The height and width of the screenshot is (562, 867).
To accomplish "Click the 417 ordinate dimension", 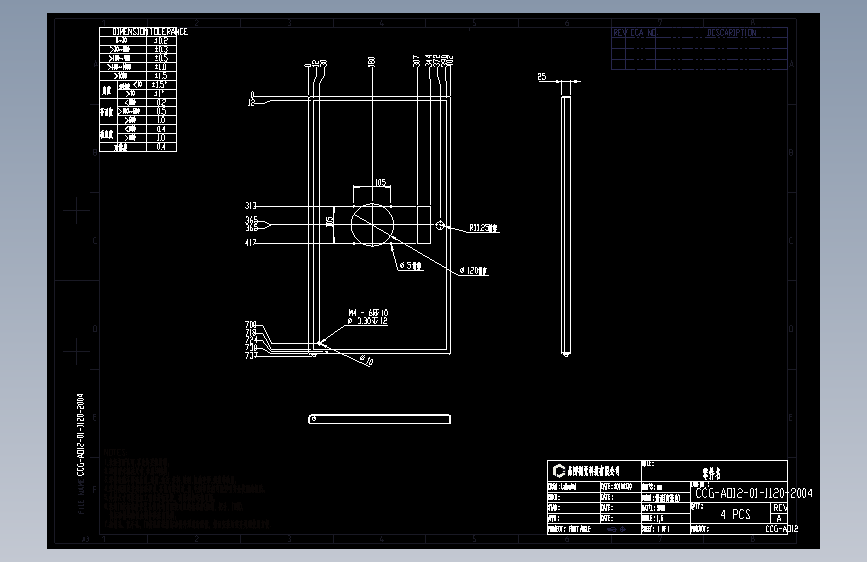I will pos(251,242).
